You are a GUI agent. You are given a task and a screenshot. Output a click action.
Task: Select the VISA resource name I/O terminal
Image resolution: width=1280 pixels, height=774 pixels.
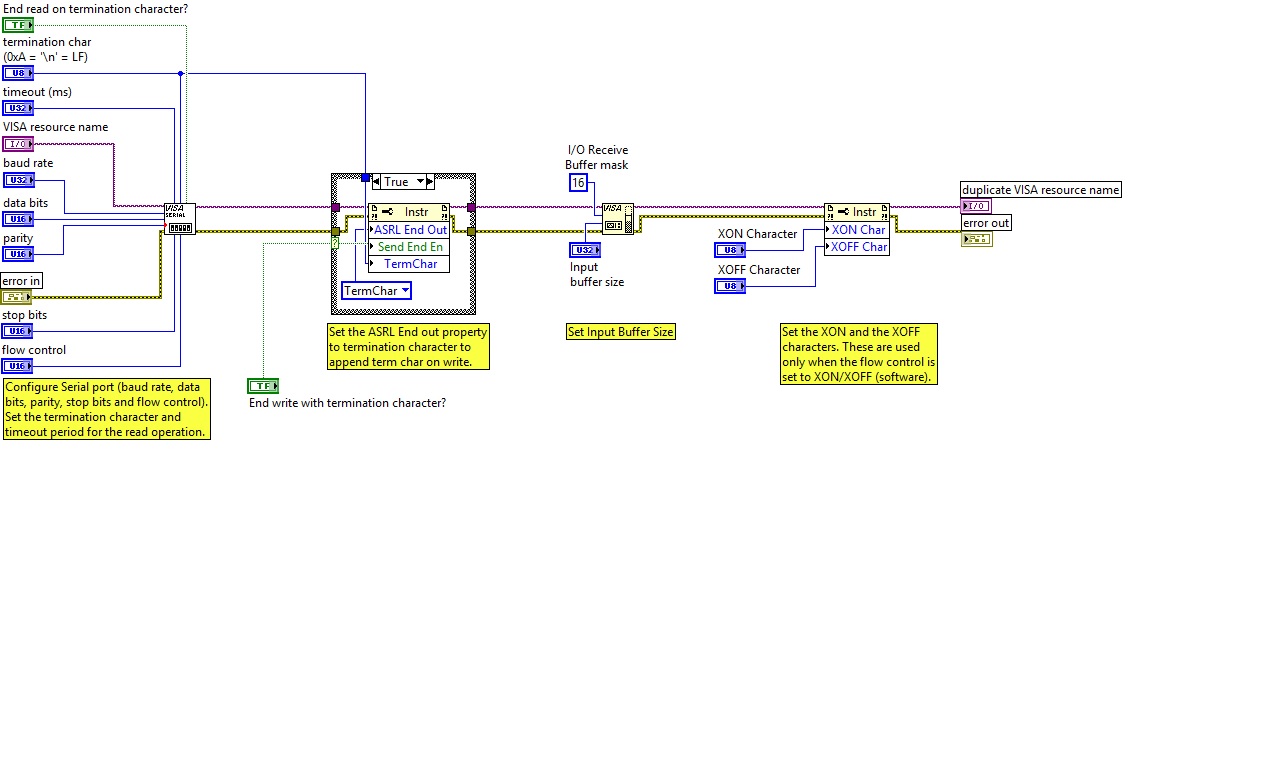[x=18, y=144]
